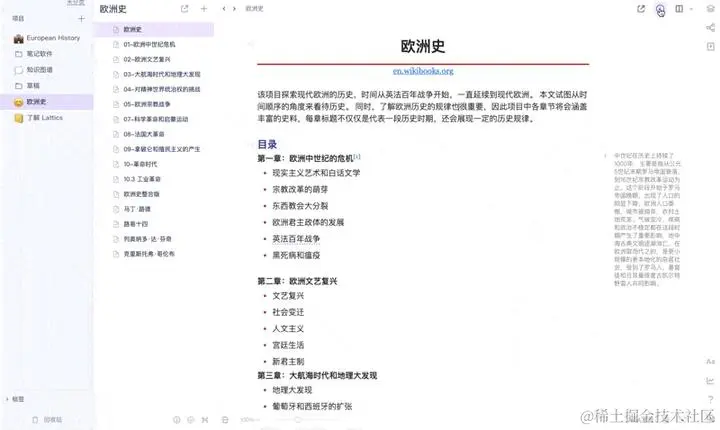Click the document icon of 路易十四

pos(116,224)
